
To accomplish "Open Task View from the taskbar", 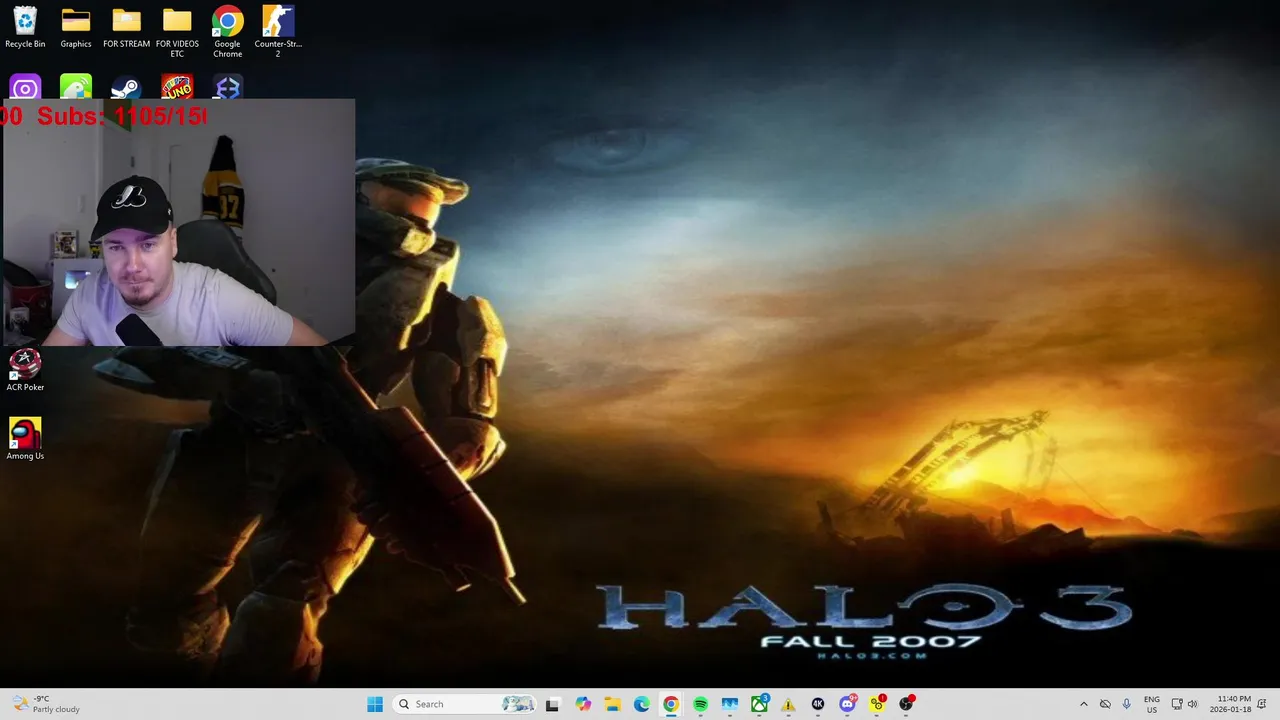I will (x=552, y=704).
